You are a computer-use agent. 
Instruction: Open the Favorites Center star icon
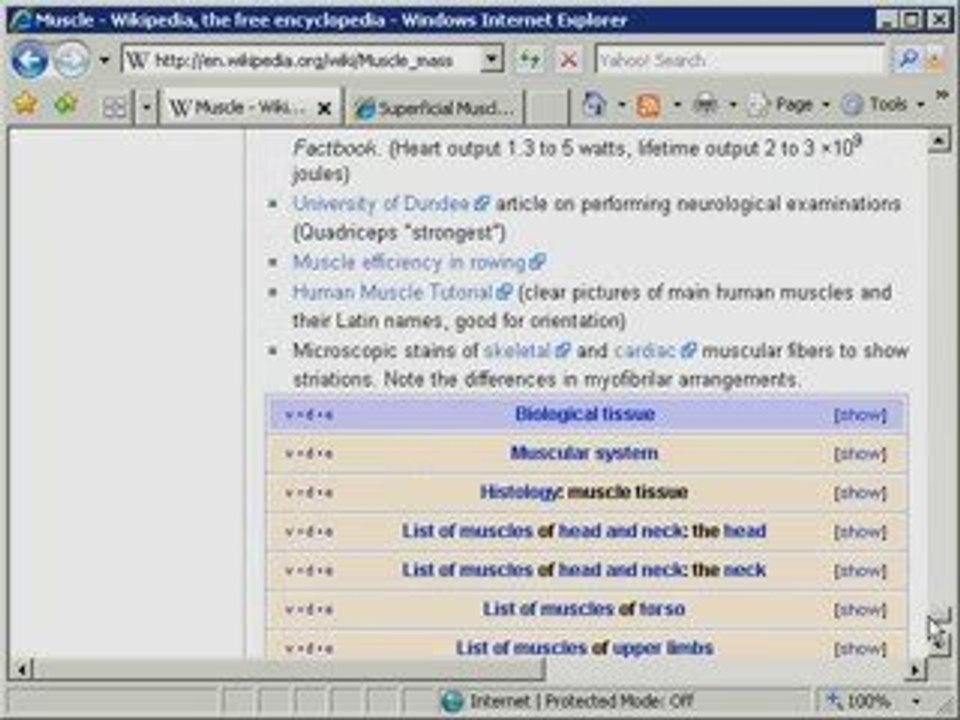pos(25,105)
